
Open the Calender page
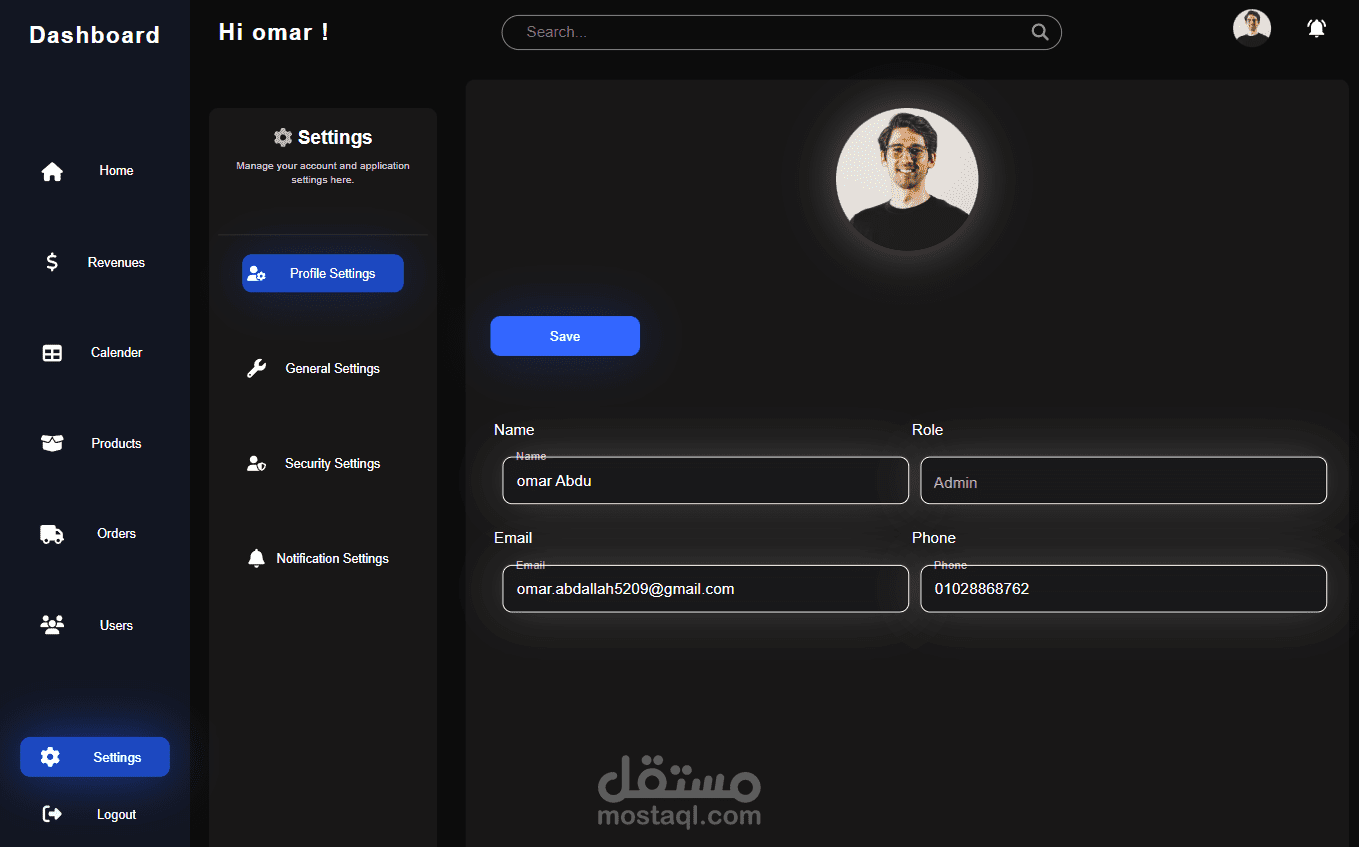(116, 353)
